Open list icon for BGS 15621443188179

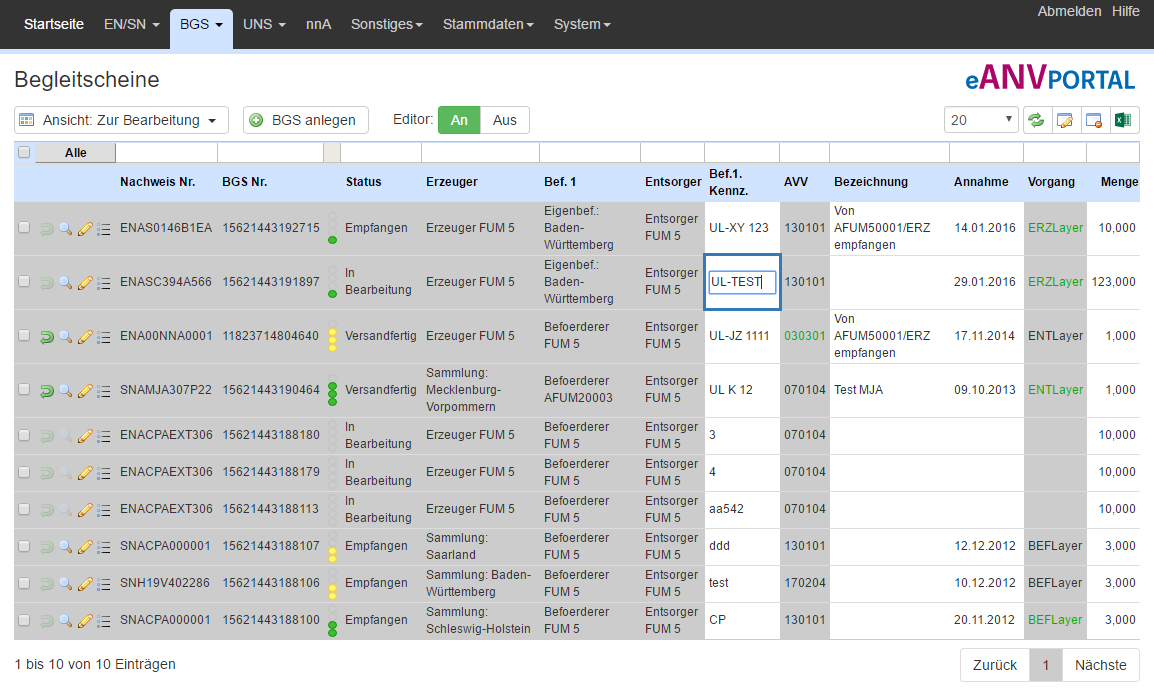[x=104, y=473]
